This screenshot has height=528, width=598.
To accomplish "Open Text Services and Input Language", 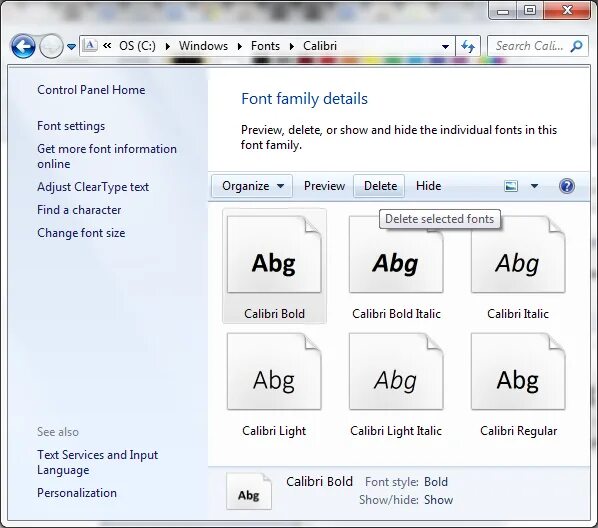I will 97,462.
